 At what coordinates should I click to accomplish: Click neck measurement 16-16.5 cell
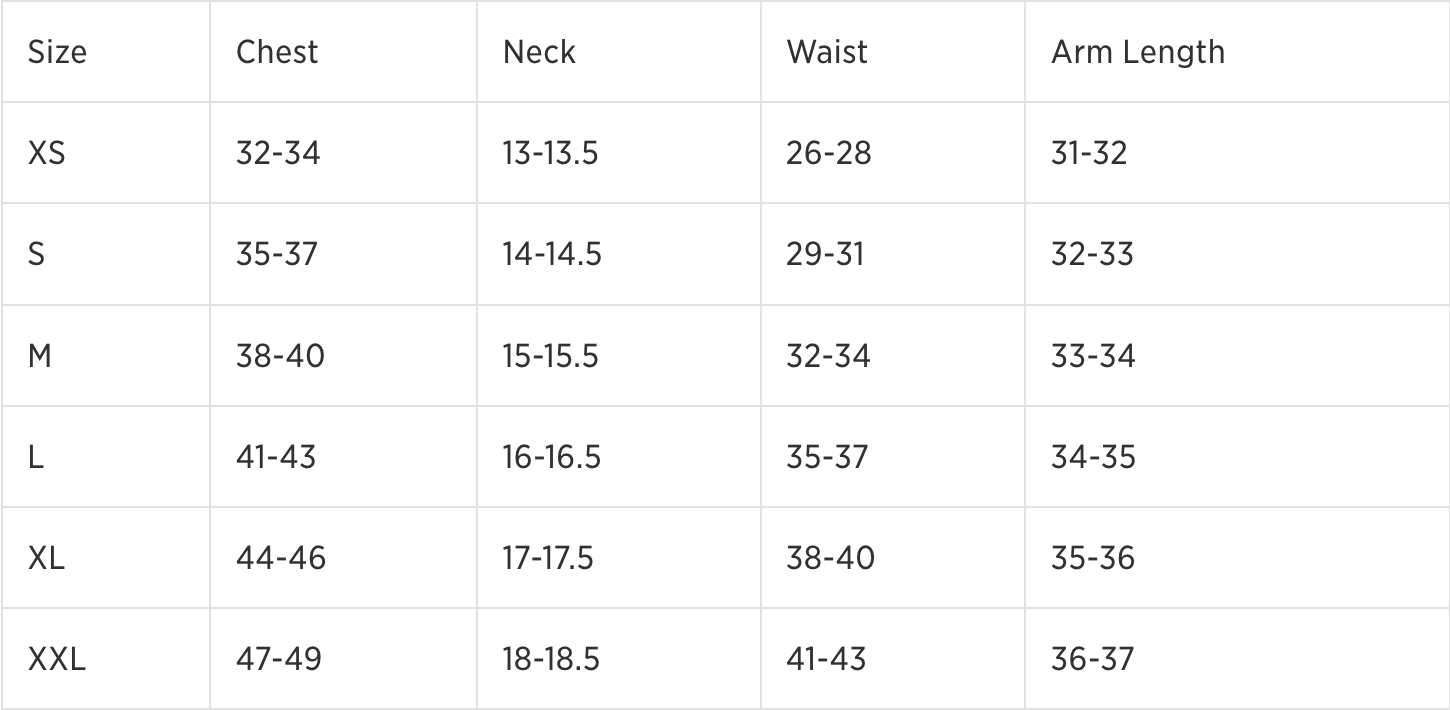(551, 457)
